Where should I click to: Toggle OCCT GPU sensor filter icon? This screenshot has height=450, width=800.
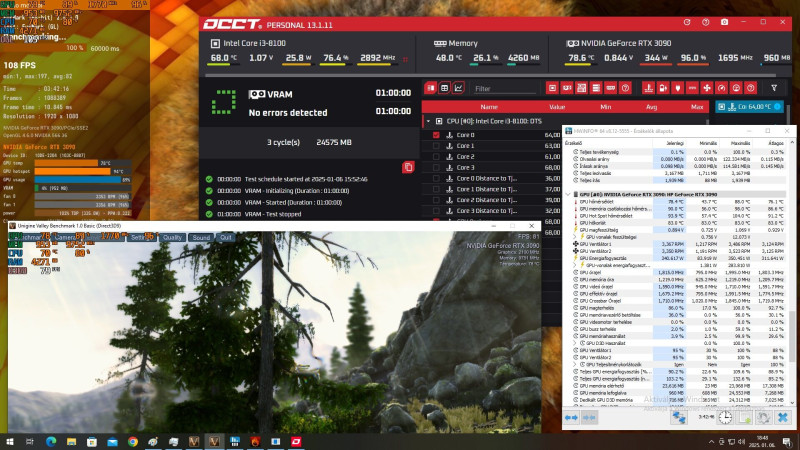coord(567,88)
